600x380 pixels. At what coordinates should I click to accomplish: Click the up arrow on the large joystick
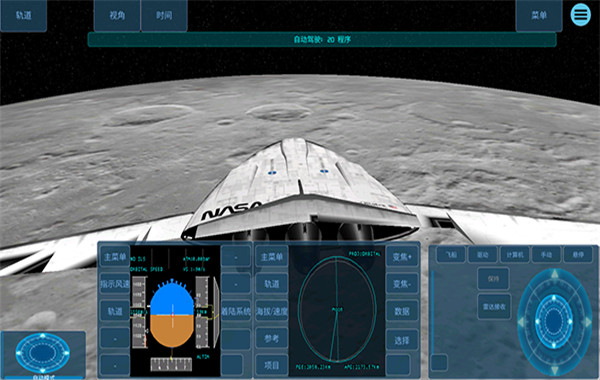(x=554, y=274)
